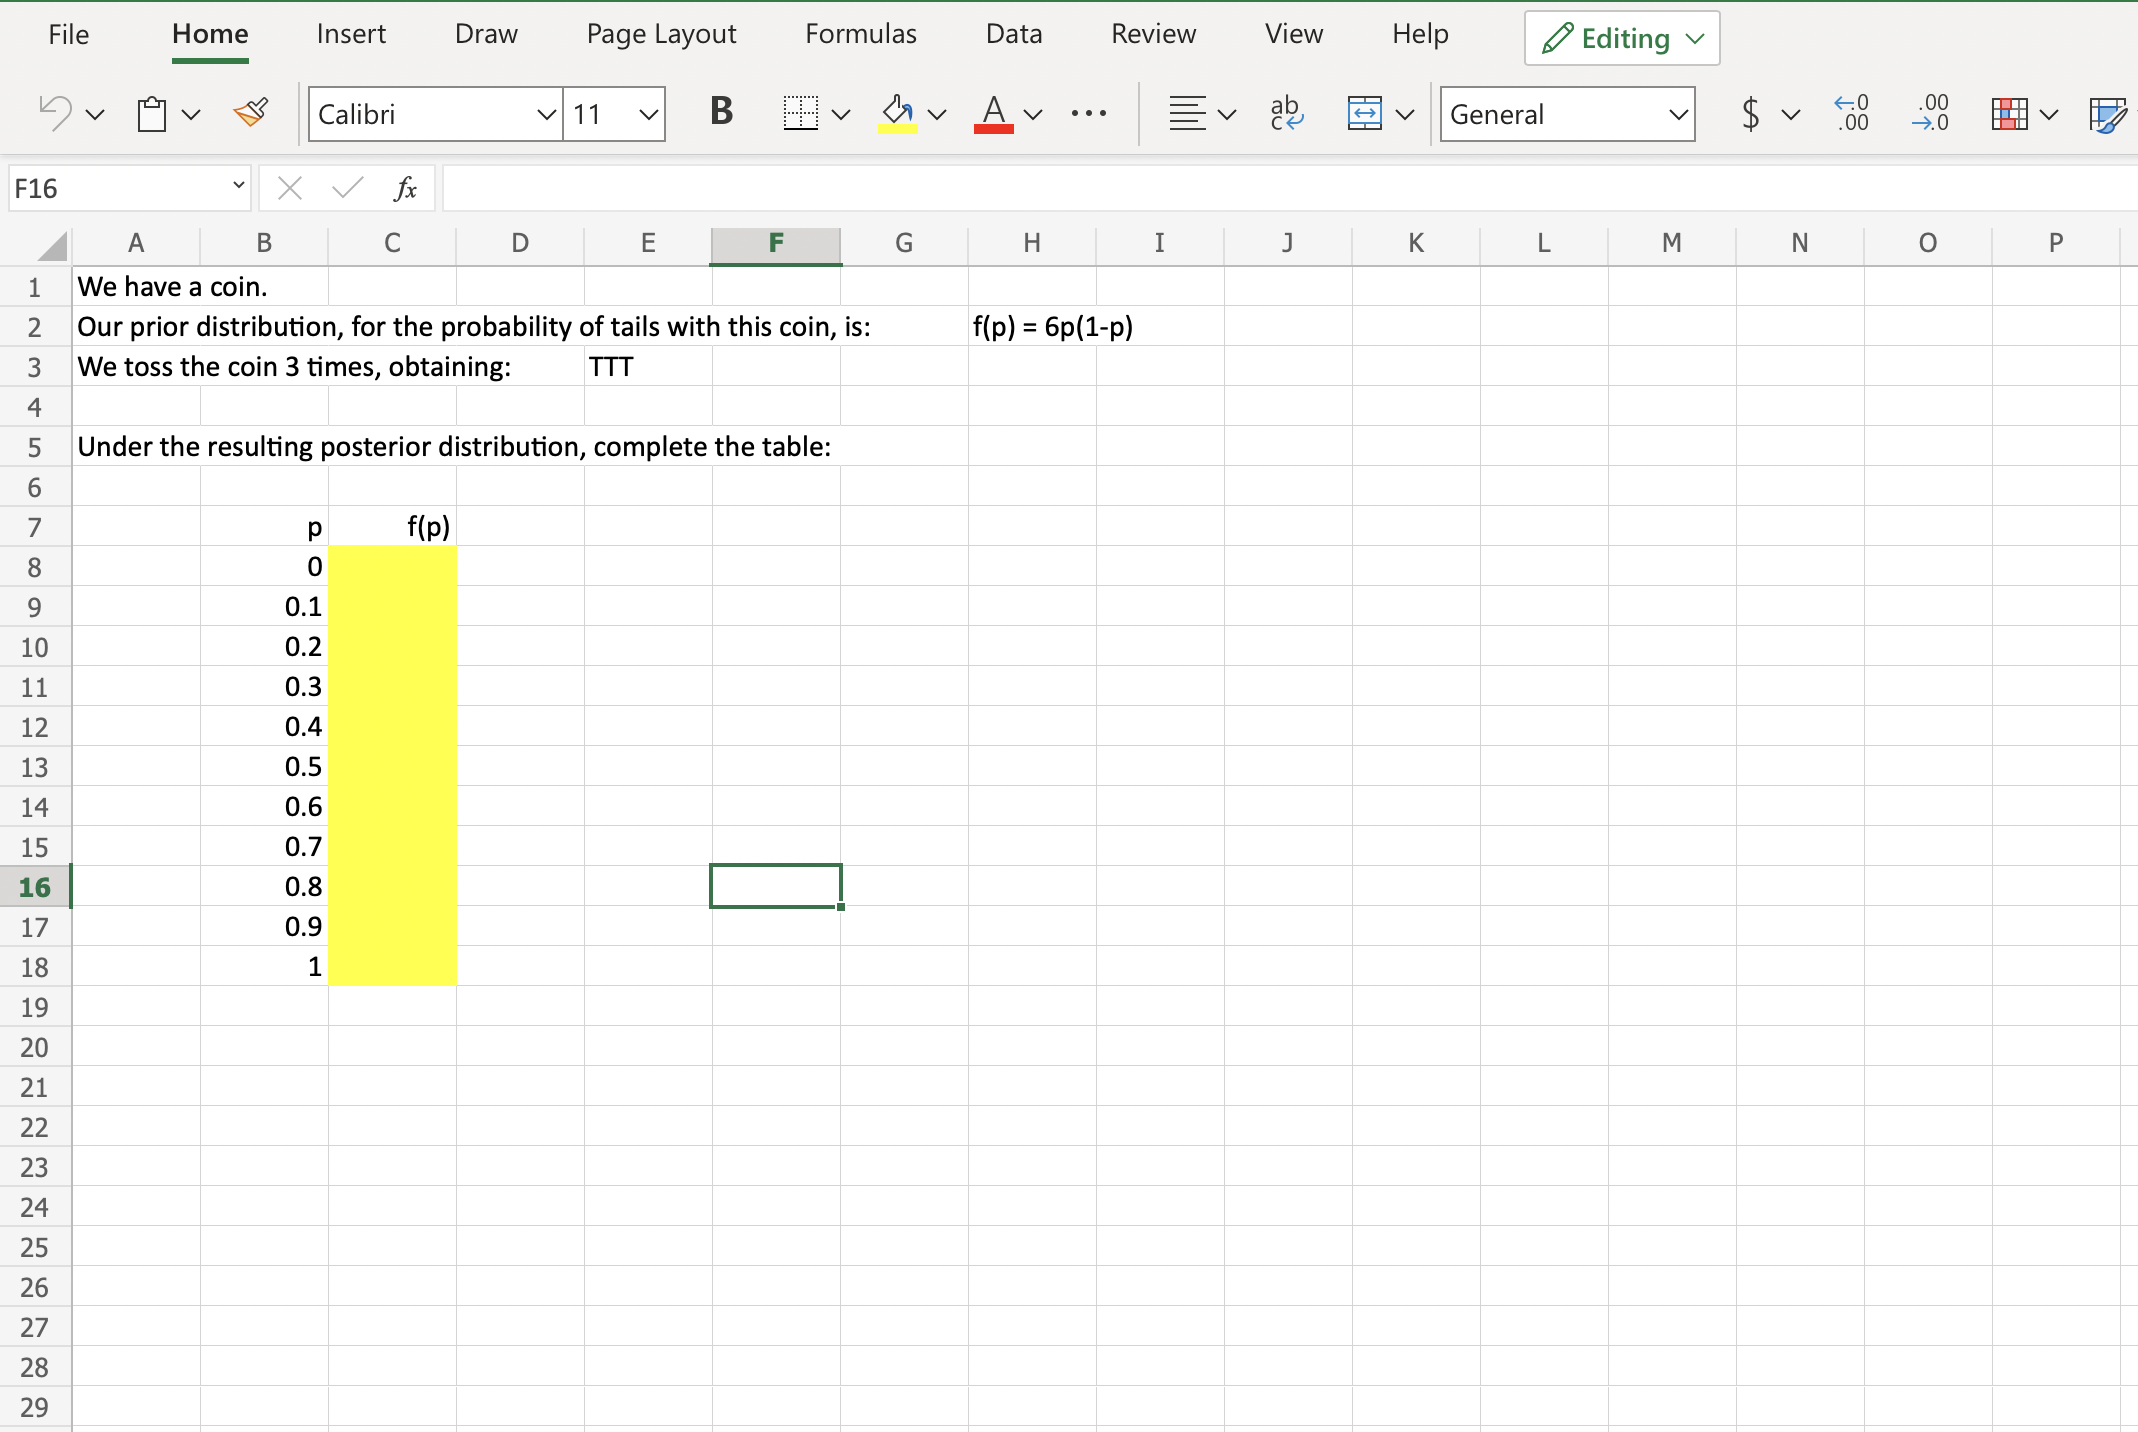Enable yellow fill color on selection

click(897, 113)
